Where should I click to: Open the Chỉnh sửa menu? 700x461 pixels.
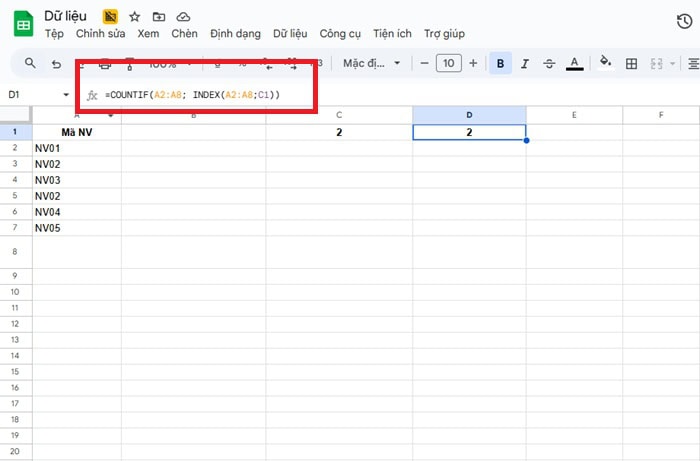(x=100, y=33)
